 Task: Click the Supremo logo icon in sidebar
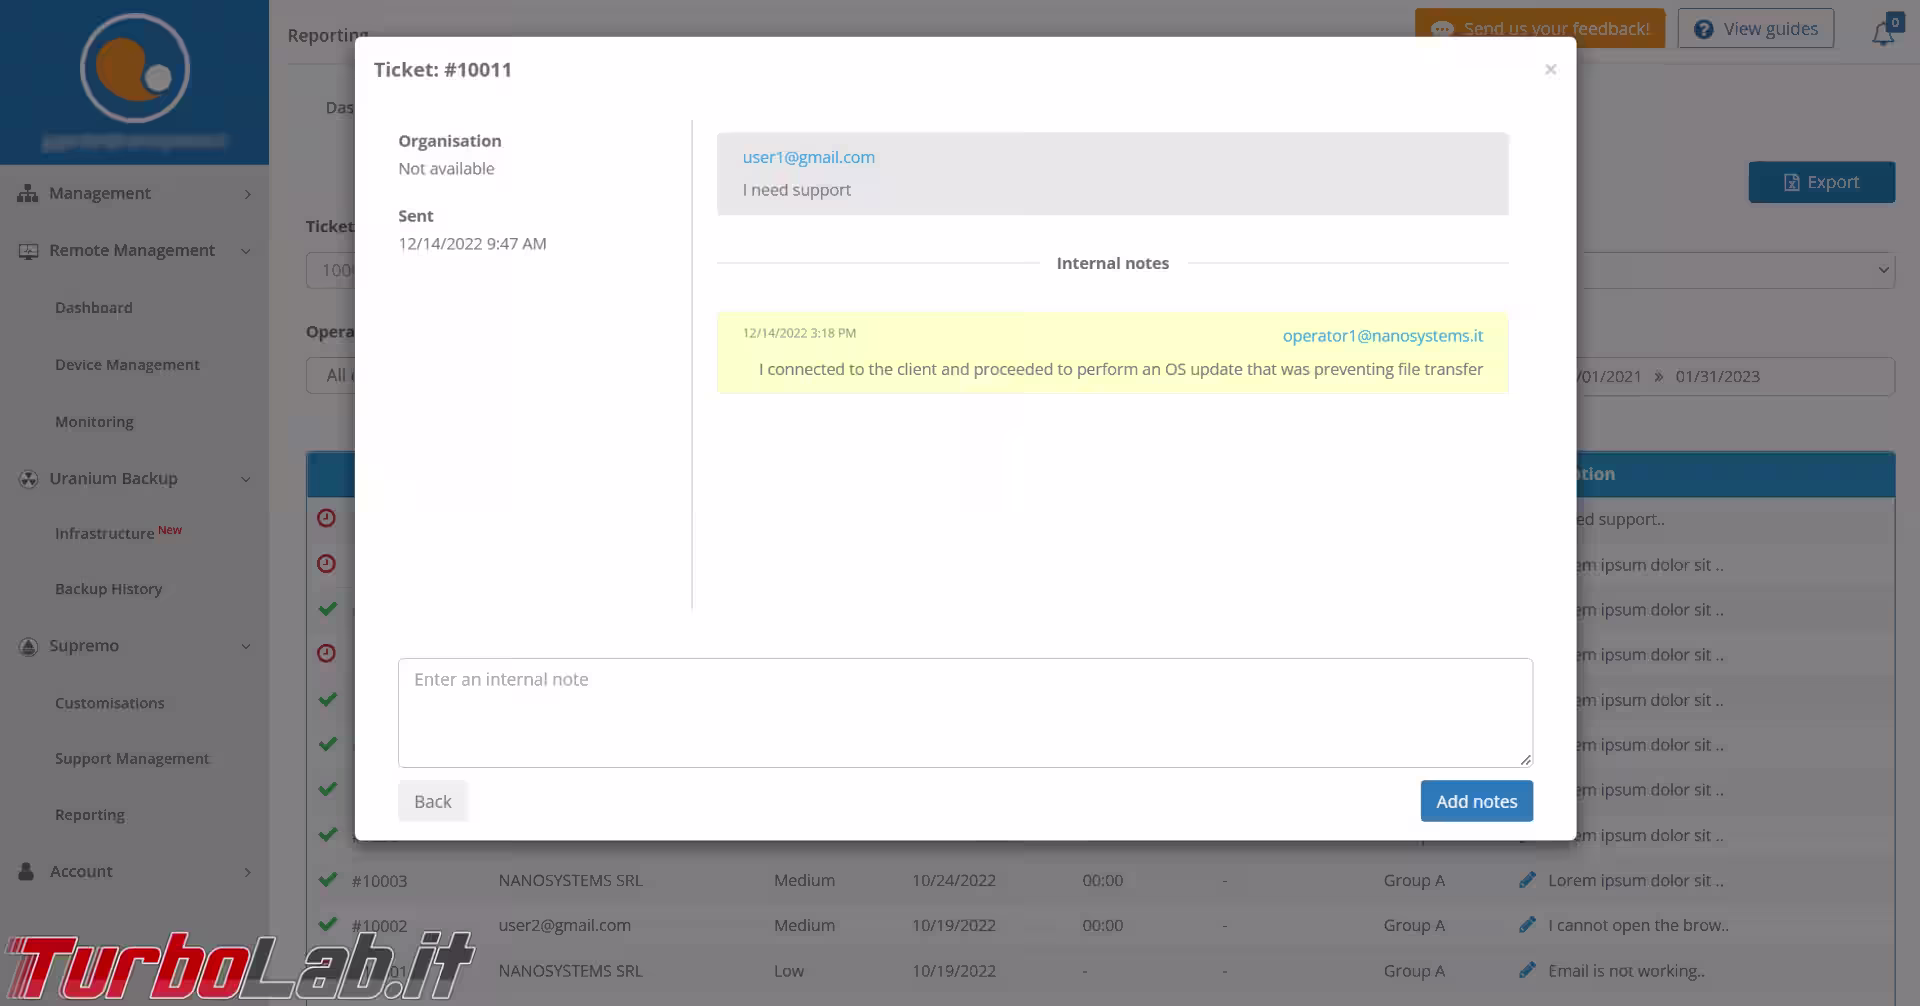click(28, 646)
